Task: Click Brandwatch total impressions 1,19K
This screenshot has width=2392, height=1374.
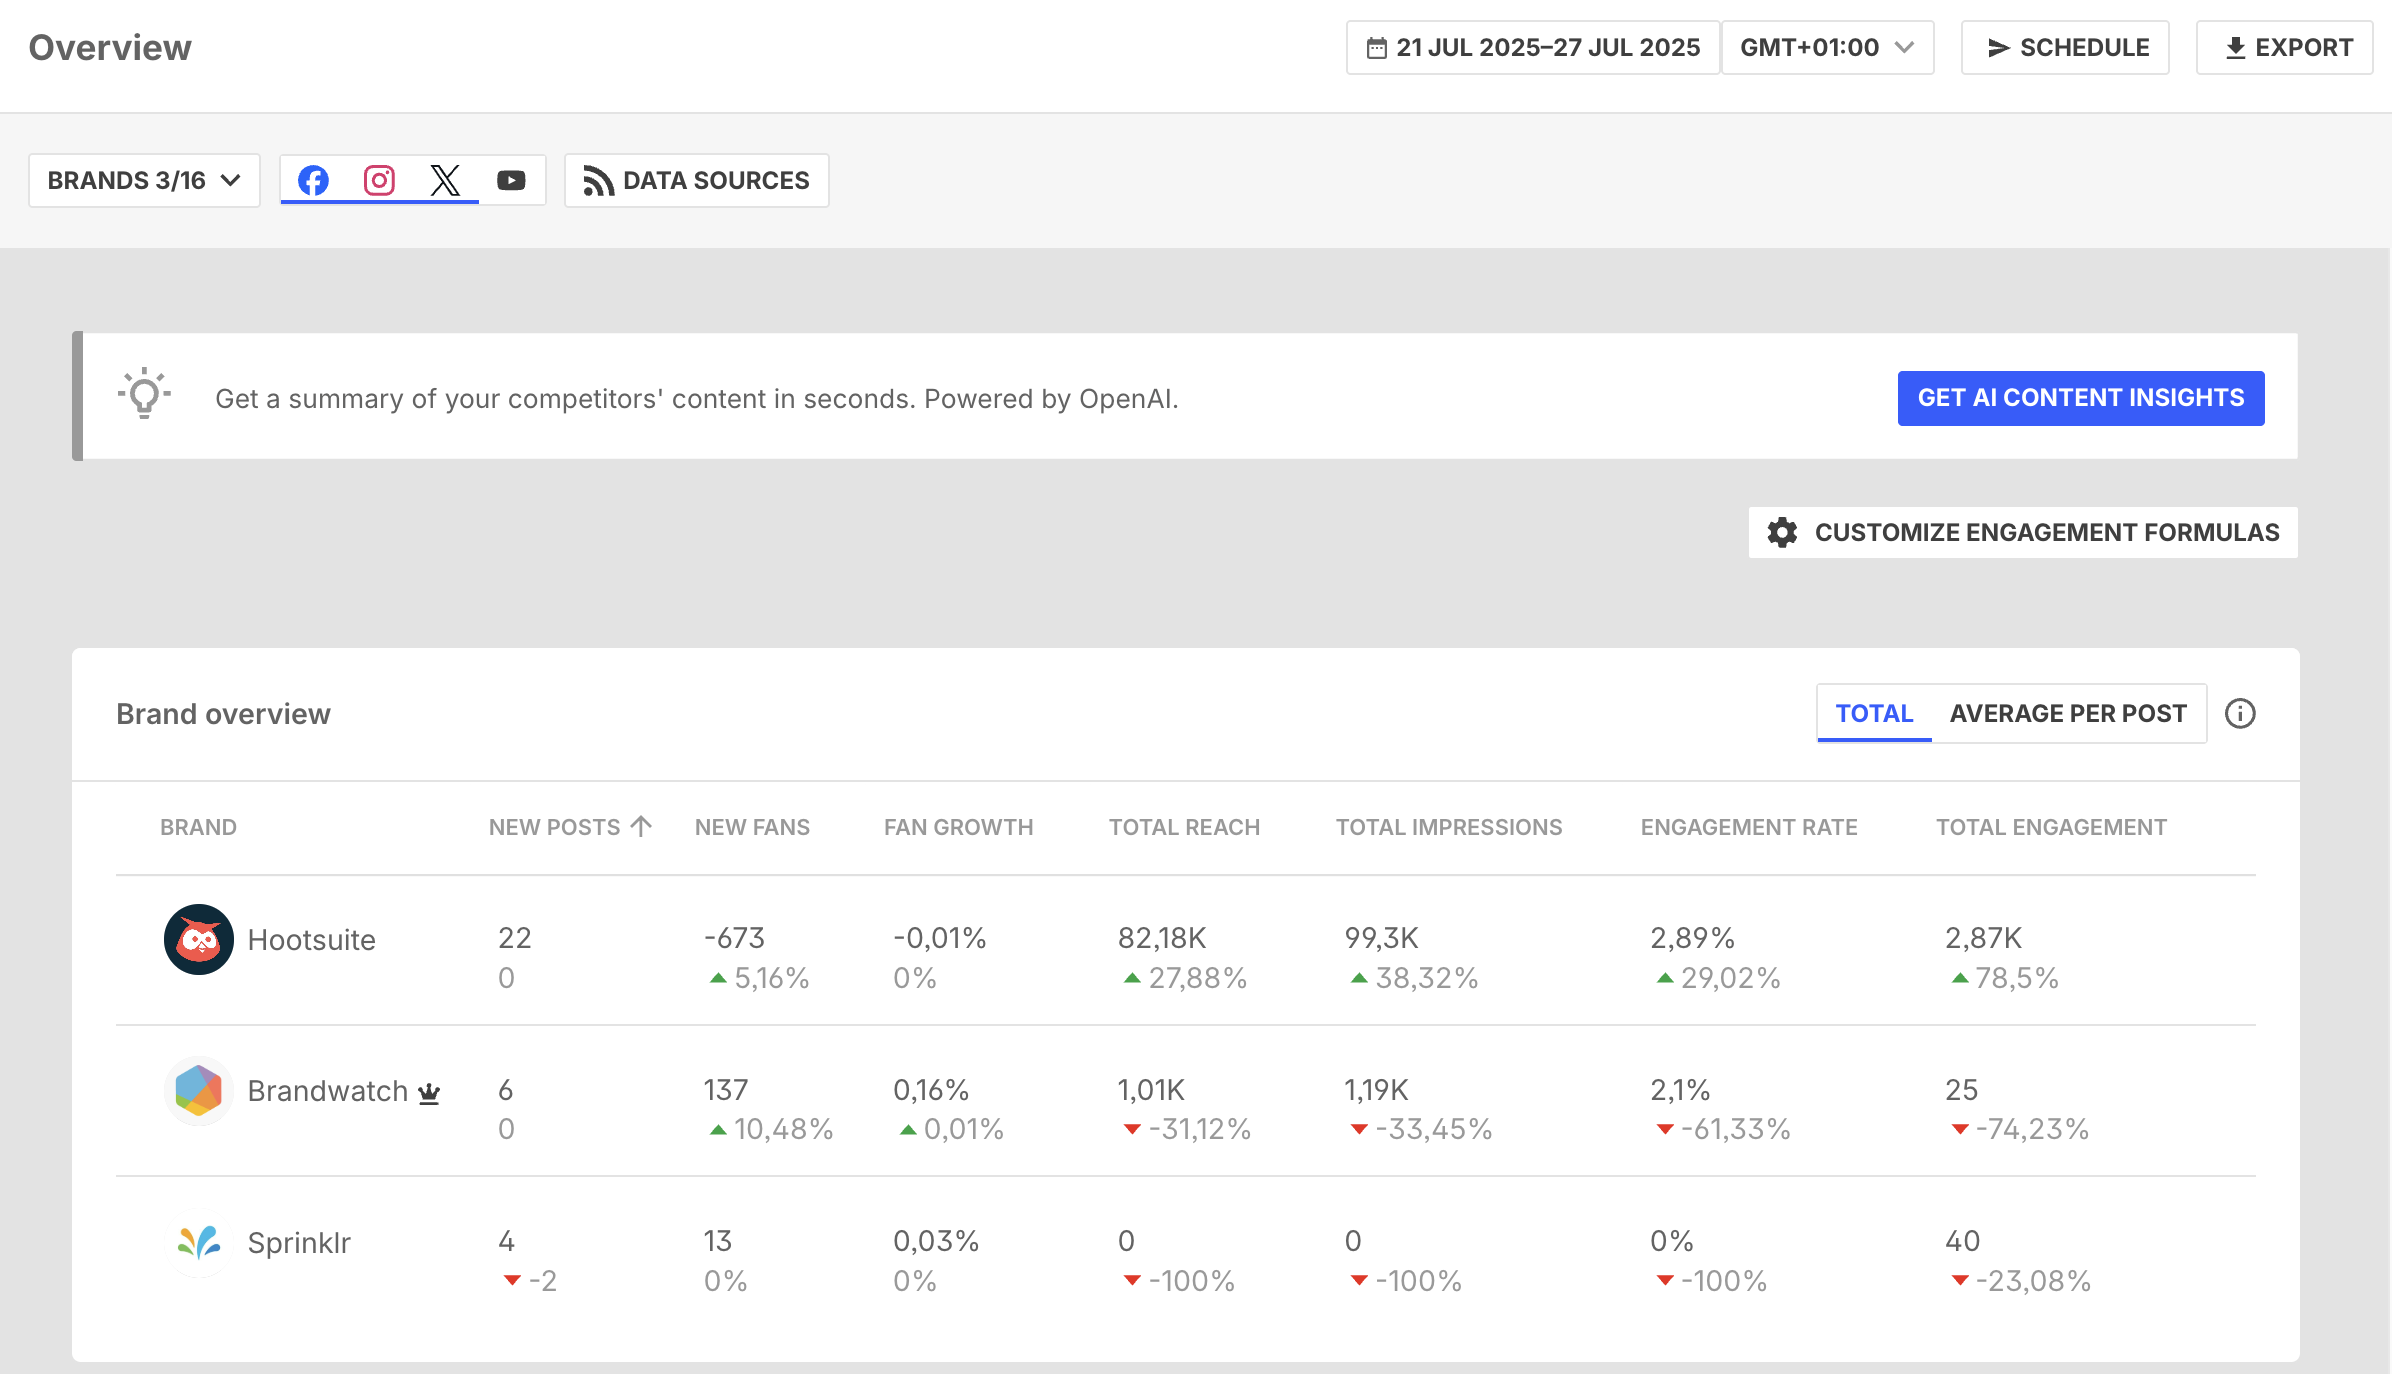Action: [x=1376, y=1089]
